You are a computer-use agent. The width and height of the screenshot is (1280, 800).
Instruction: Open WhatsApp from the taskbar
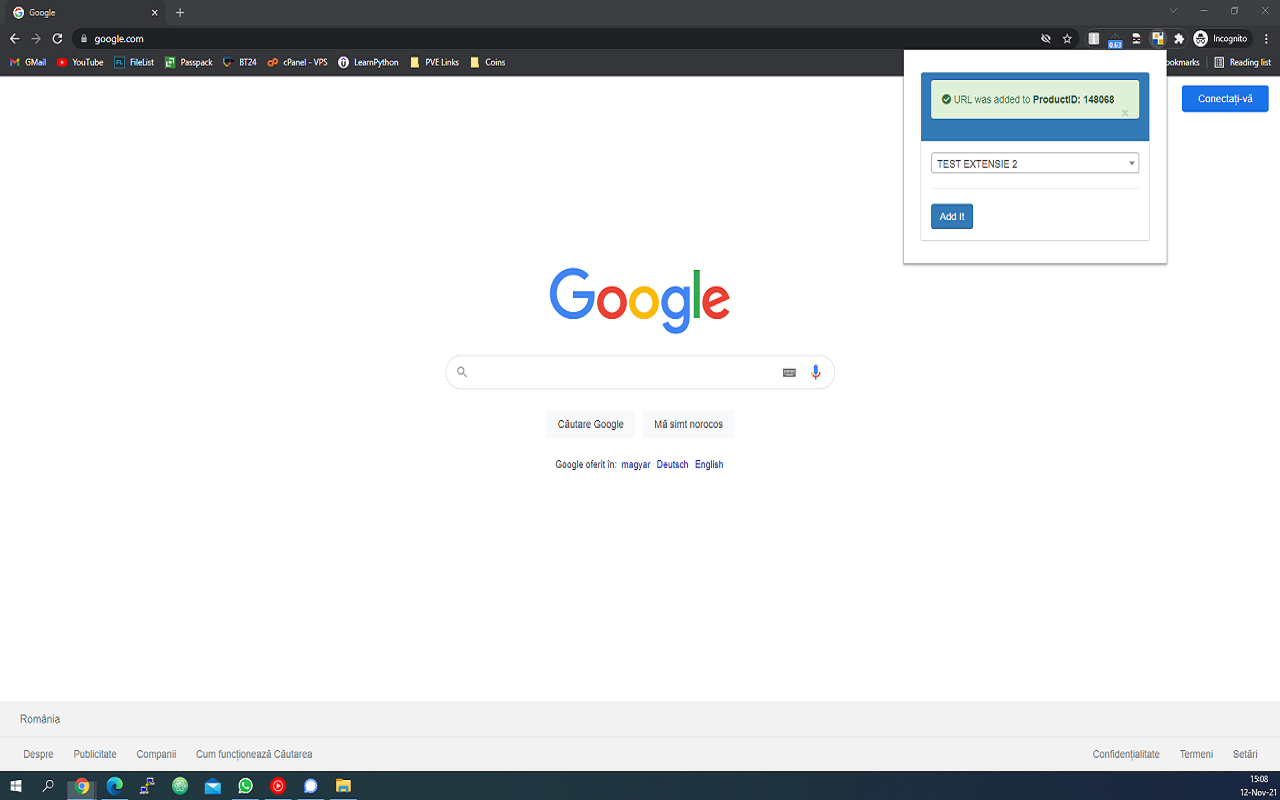(245, 786)
